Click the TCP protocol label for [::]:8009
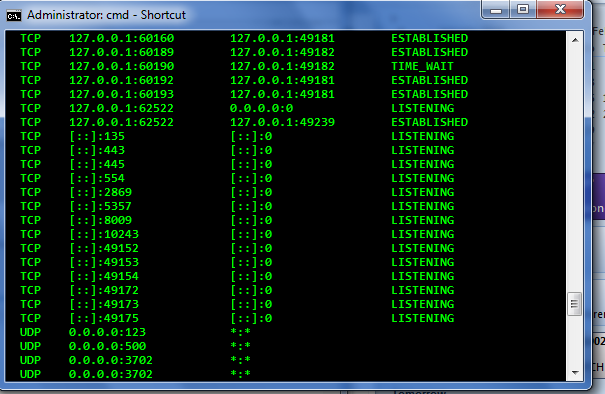605x394 pixels. [x=30, y=220]
